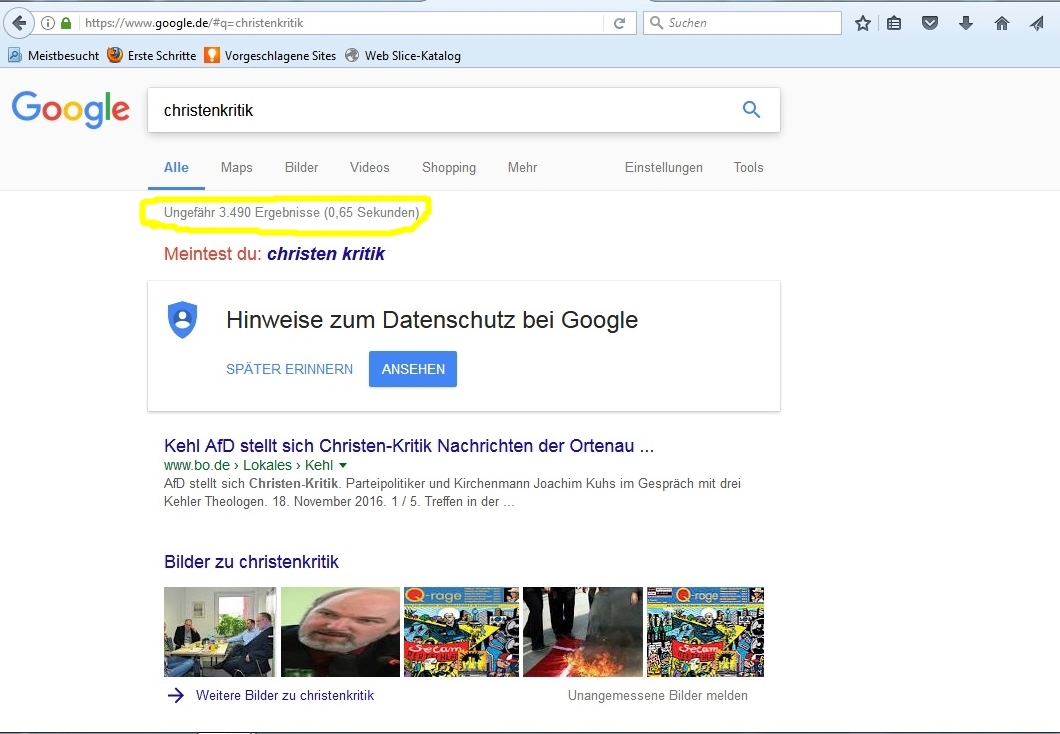Open the last Q-rage comic thumbnail
Viewport: 1060px width, 734px height.
705,632
